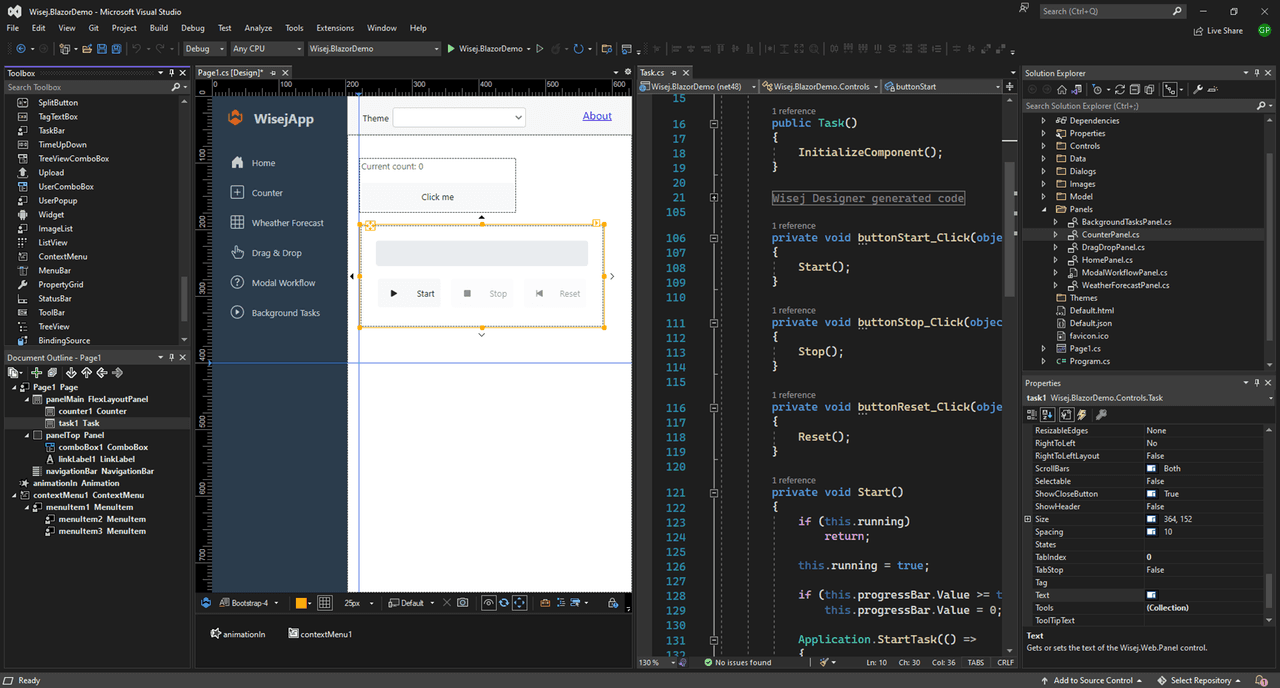Screen dimensions: 1280x688
Task: Click Collapse All in Solution Explorer toolbar
Action: [1134, 89]
